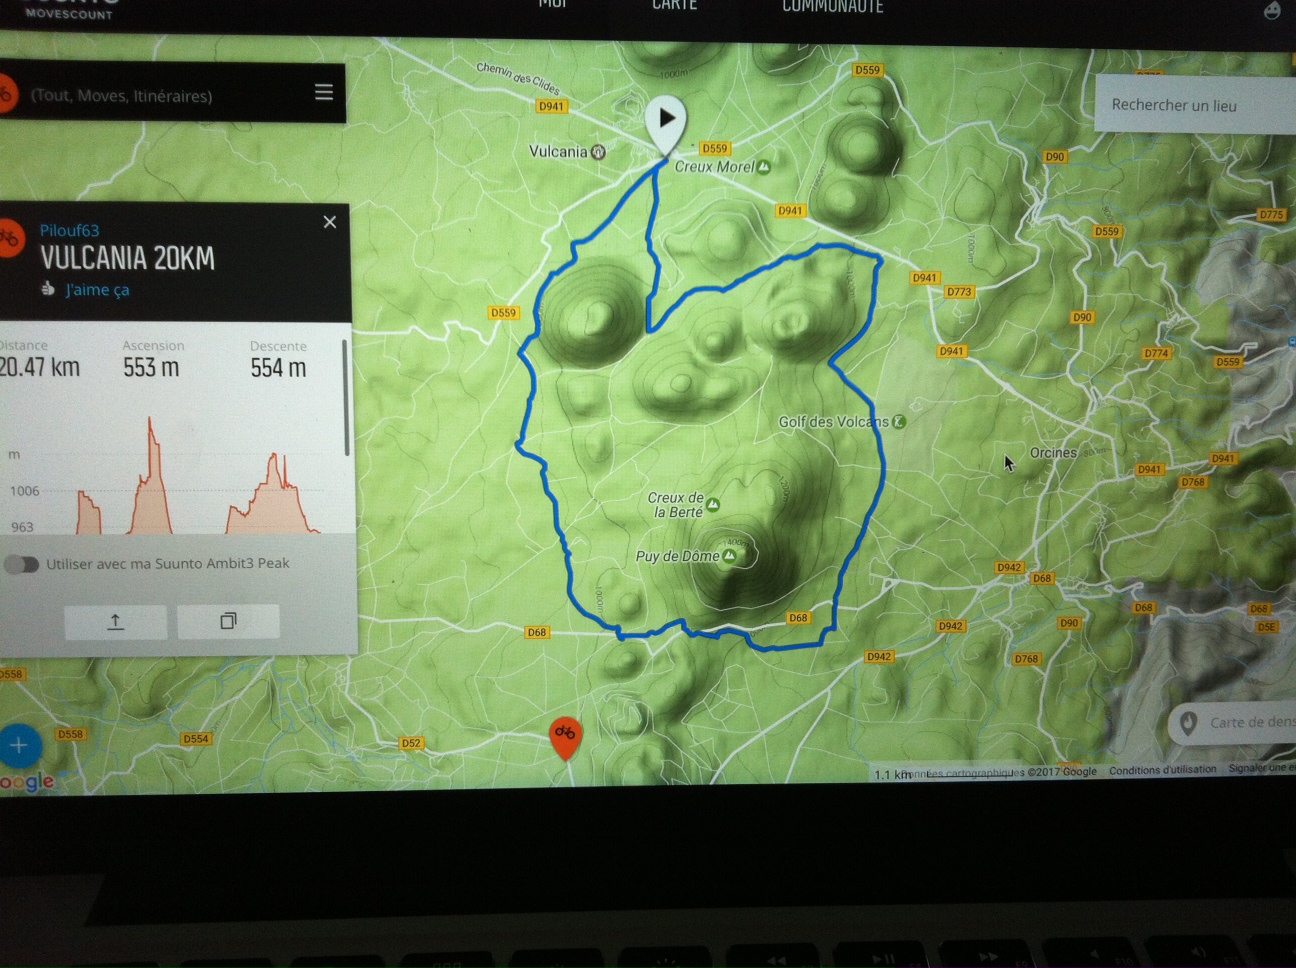
Task: Click the blue plus button to add
Action: point(19,745)
